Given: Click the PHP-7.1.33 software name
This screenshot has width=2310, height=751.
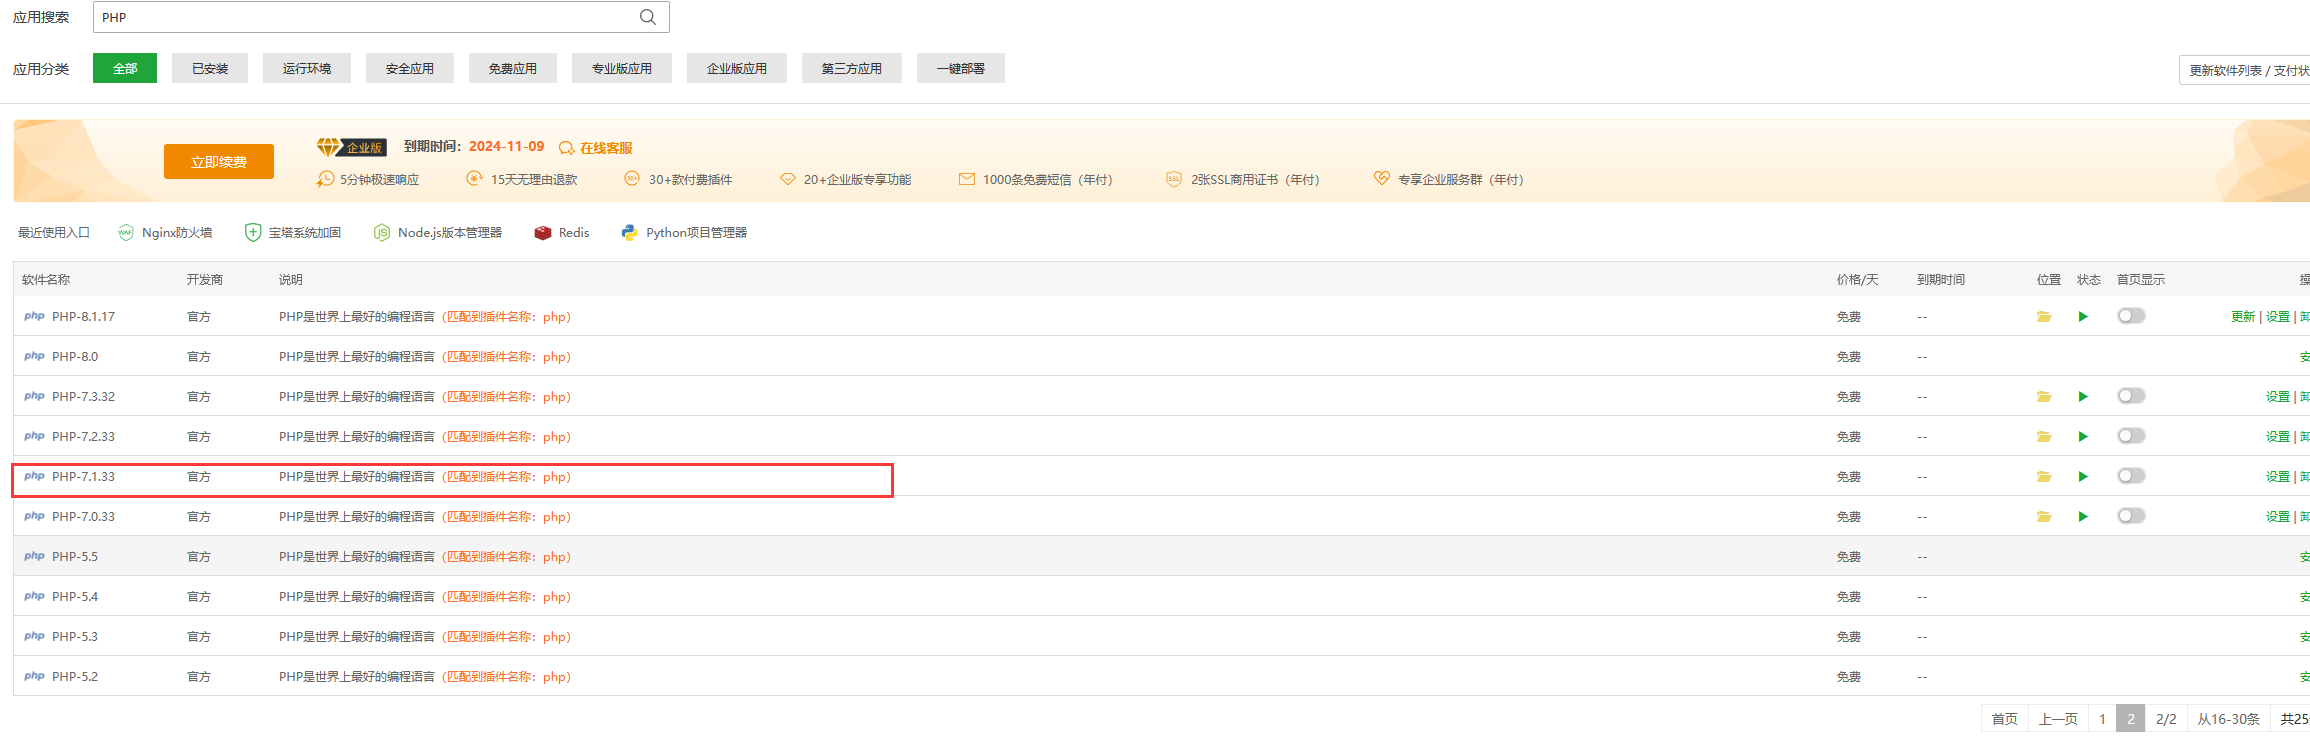Looking at the screenshot, I should pos(83,477).
